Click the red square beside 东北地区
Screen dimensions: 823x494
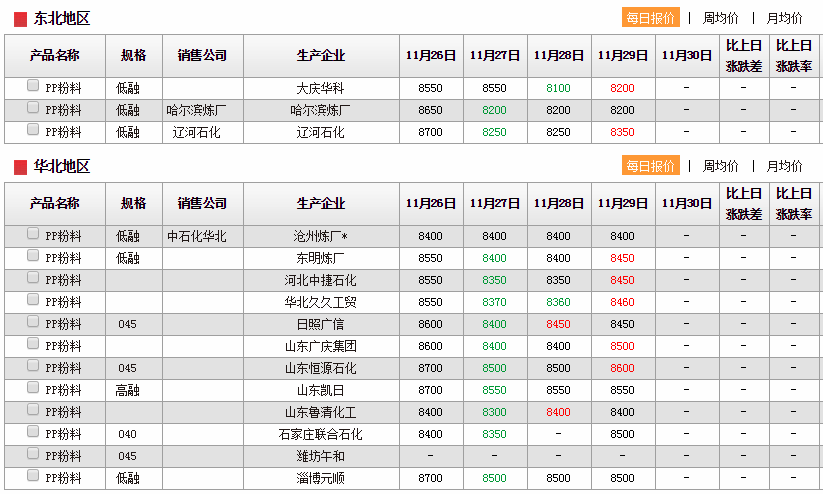(x=20, y=19)
